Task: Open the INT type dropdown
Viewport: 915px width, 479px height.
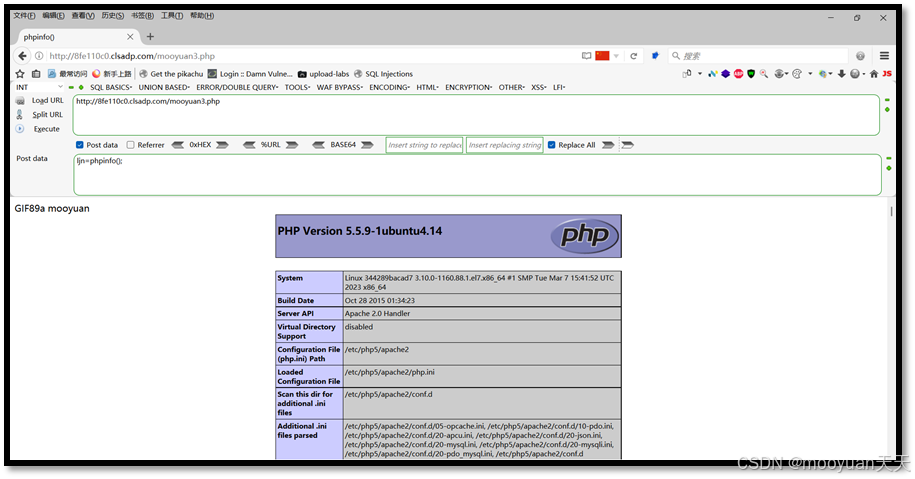Action: (x=39, y=88)
